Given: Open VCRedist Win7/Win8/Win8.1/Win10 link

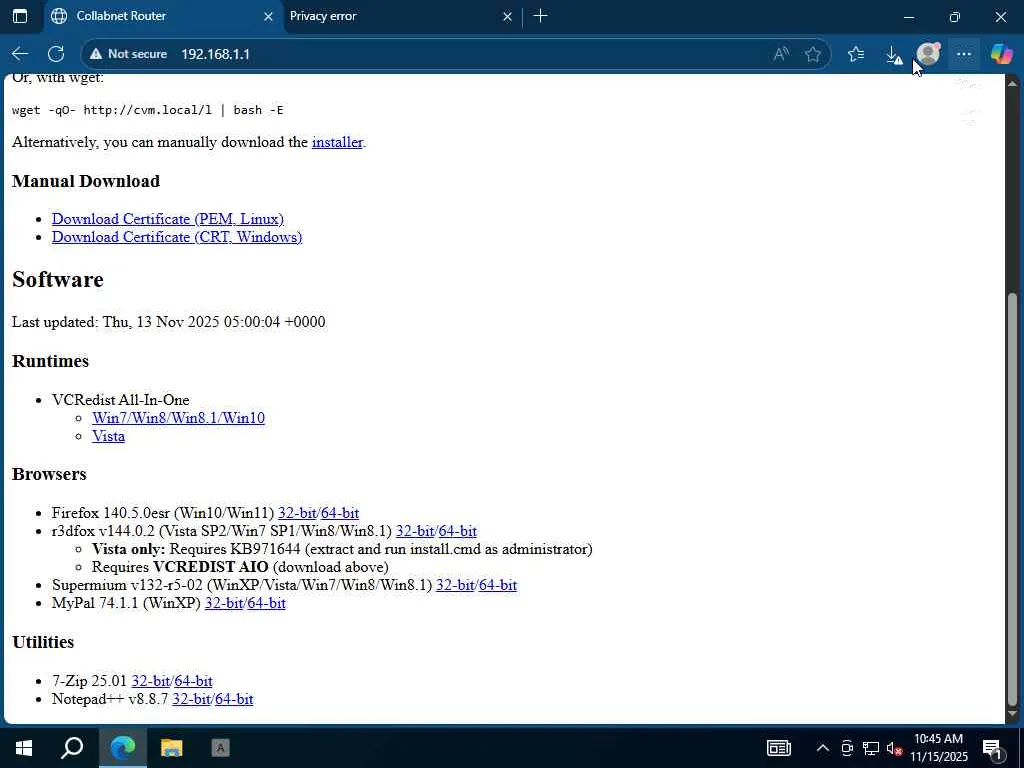Looking at the screenshot, I should pos(178,418).
